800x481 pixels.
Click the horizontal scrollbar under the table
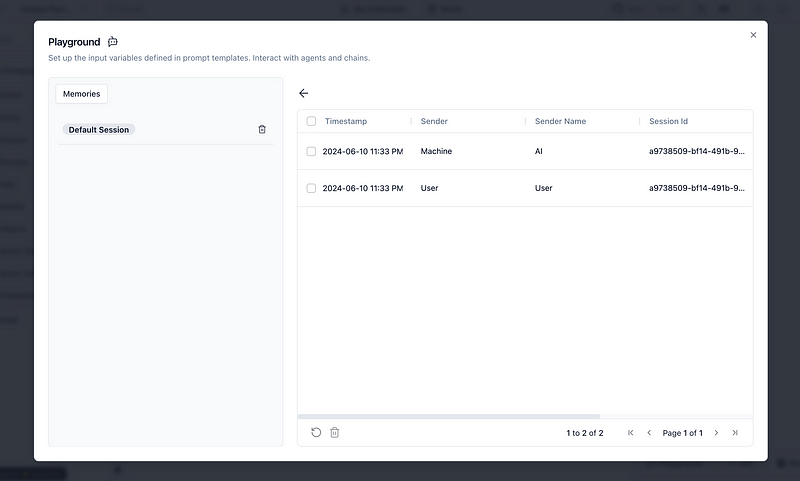tap(449, 416)
